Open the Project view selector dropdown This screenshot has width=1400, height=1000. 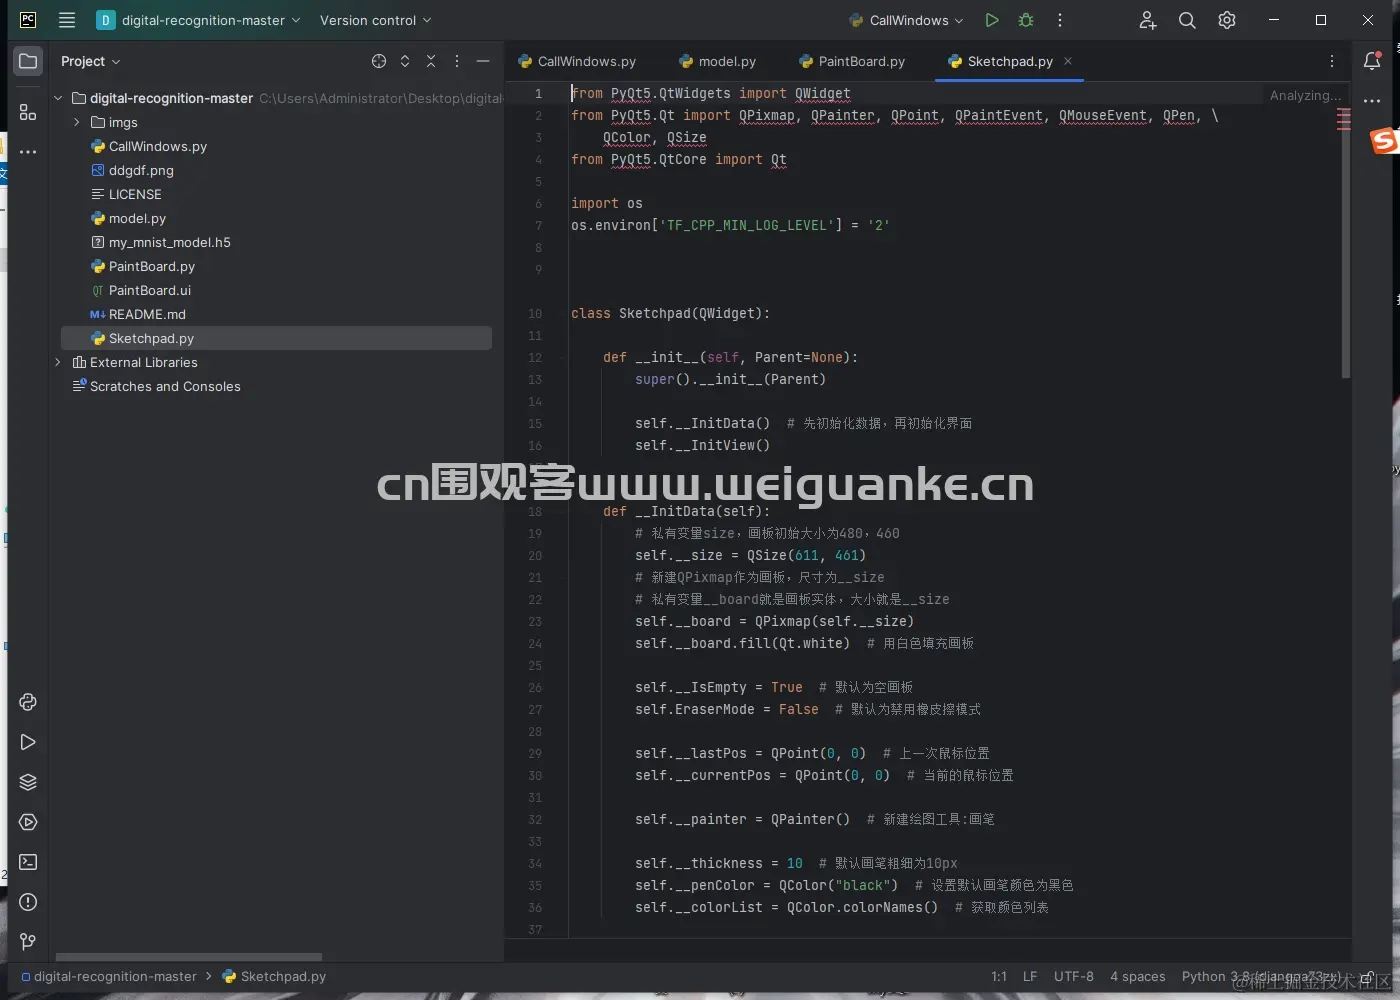91,61
